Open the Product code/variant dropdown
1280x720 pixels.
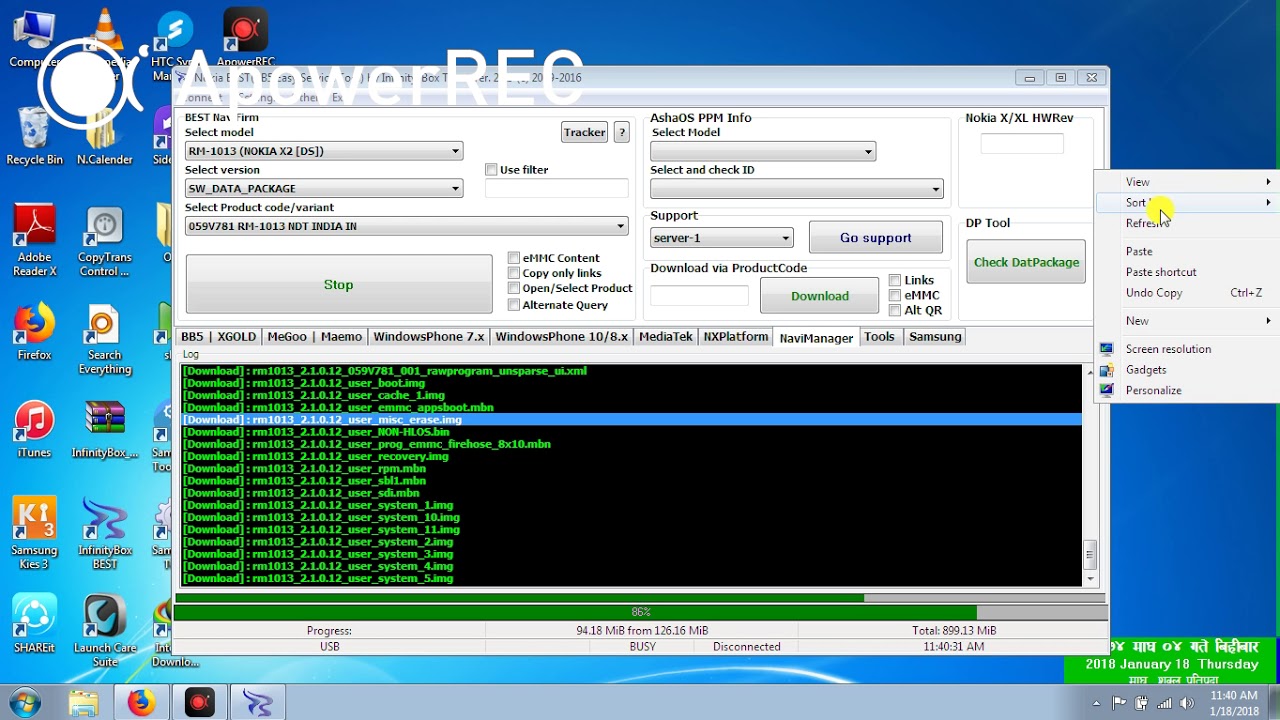point(406,226)
